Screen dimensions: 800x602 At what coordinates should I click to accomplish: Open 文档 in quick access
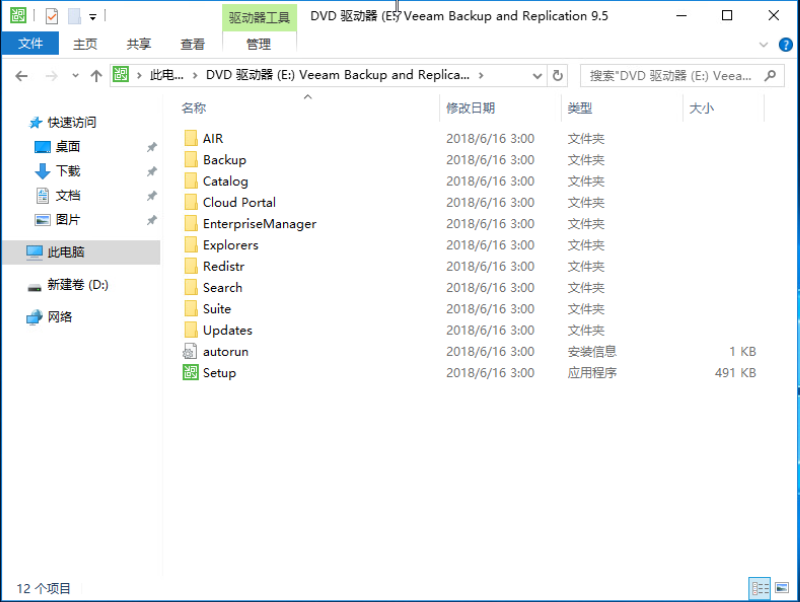[67, 195]
